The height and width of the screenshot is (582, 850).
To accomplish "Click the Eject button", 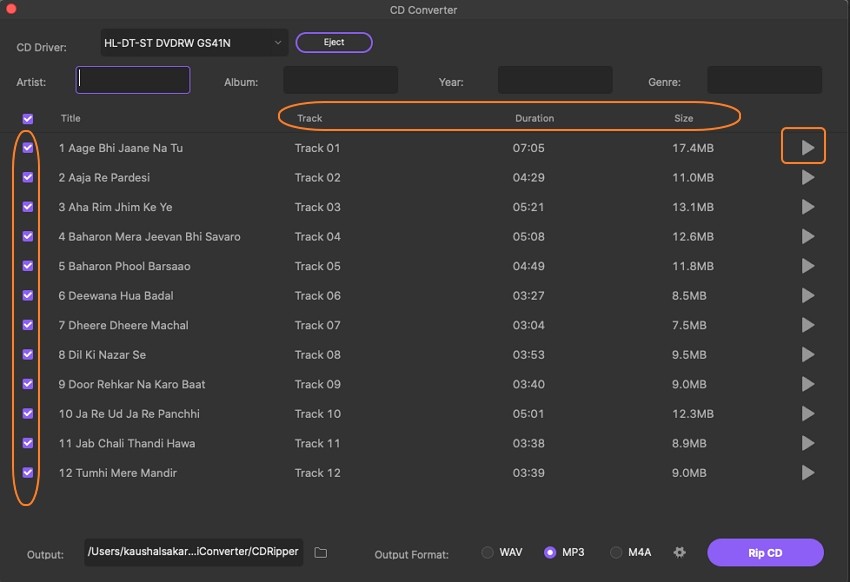I will 334,42.
